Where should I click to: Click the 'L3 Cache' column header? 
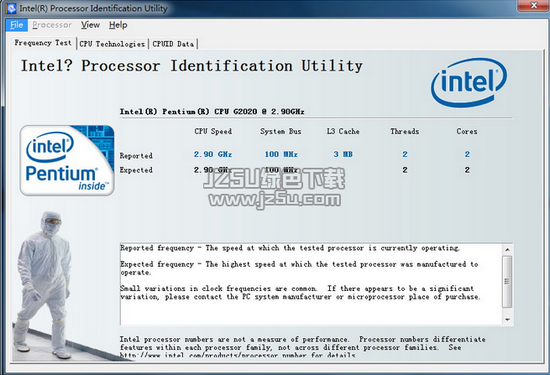pos(343,131)
